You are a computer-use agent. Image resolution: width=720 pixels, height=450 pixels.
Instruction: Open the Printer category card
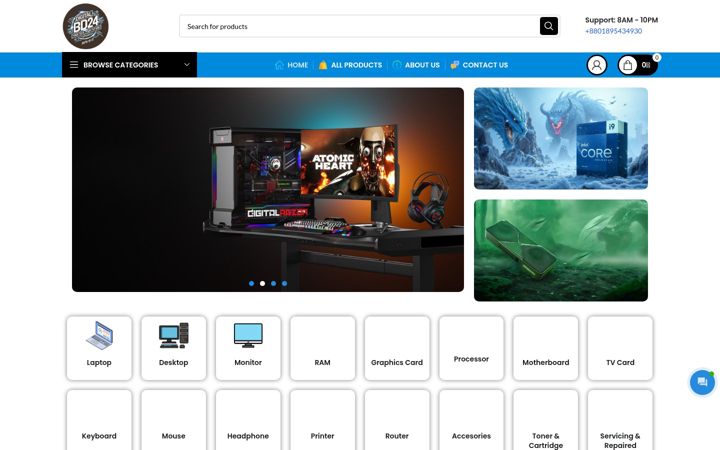tap(322, 420)
